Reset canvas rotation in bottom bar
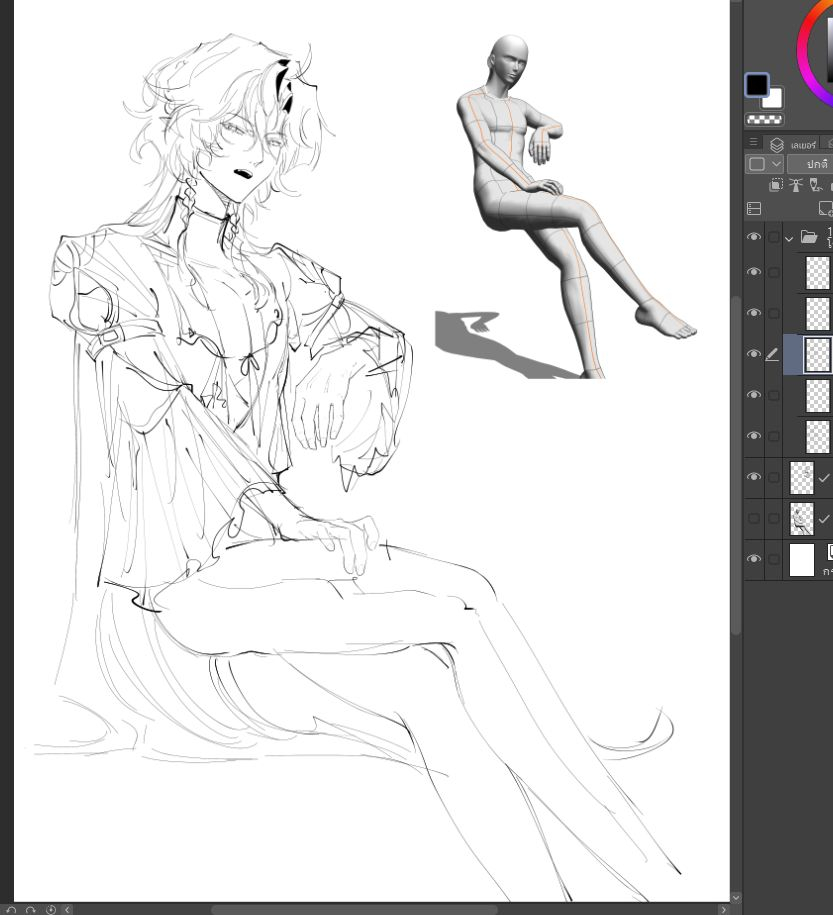The width and height of the screenshot is (833, 915). point(50,909)
